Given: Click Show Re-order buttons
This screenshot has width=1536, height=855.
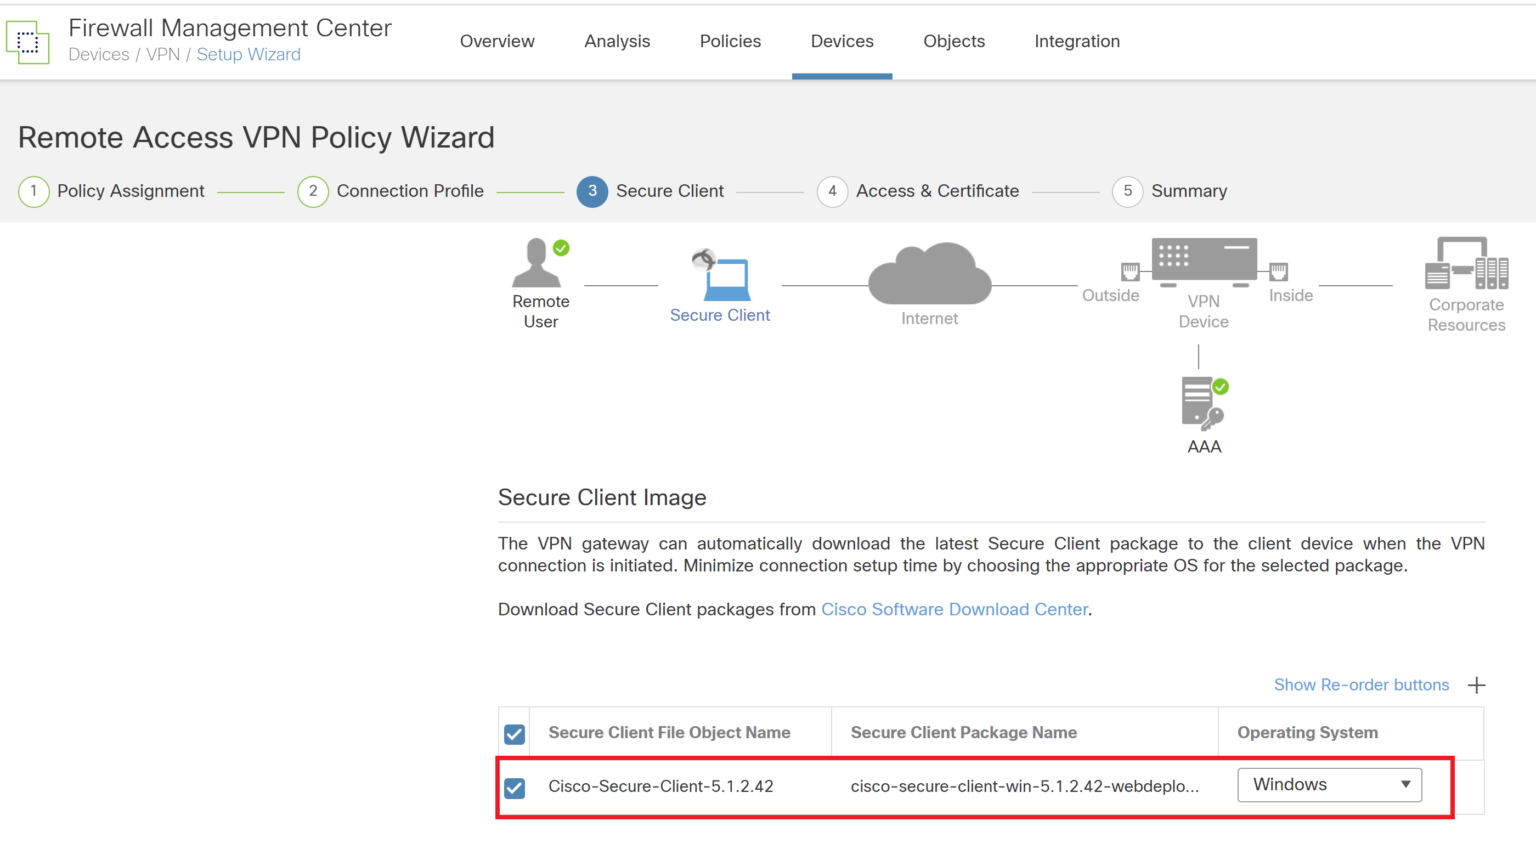Looking at the screenshot, I should pos(1361,684).
